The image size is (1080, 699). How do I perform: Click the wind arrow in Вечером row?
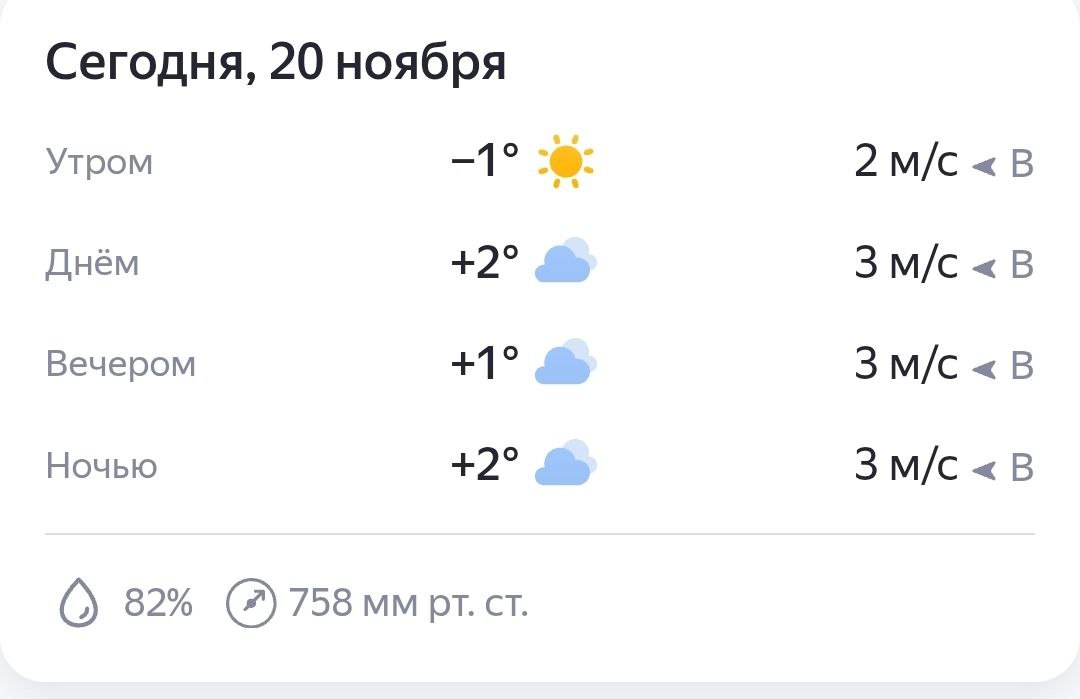pyautogui.click(x=984, y=367)
